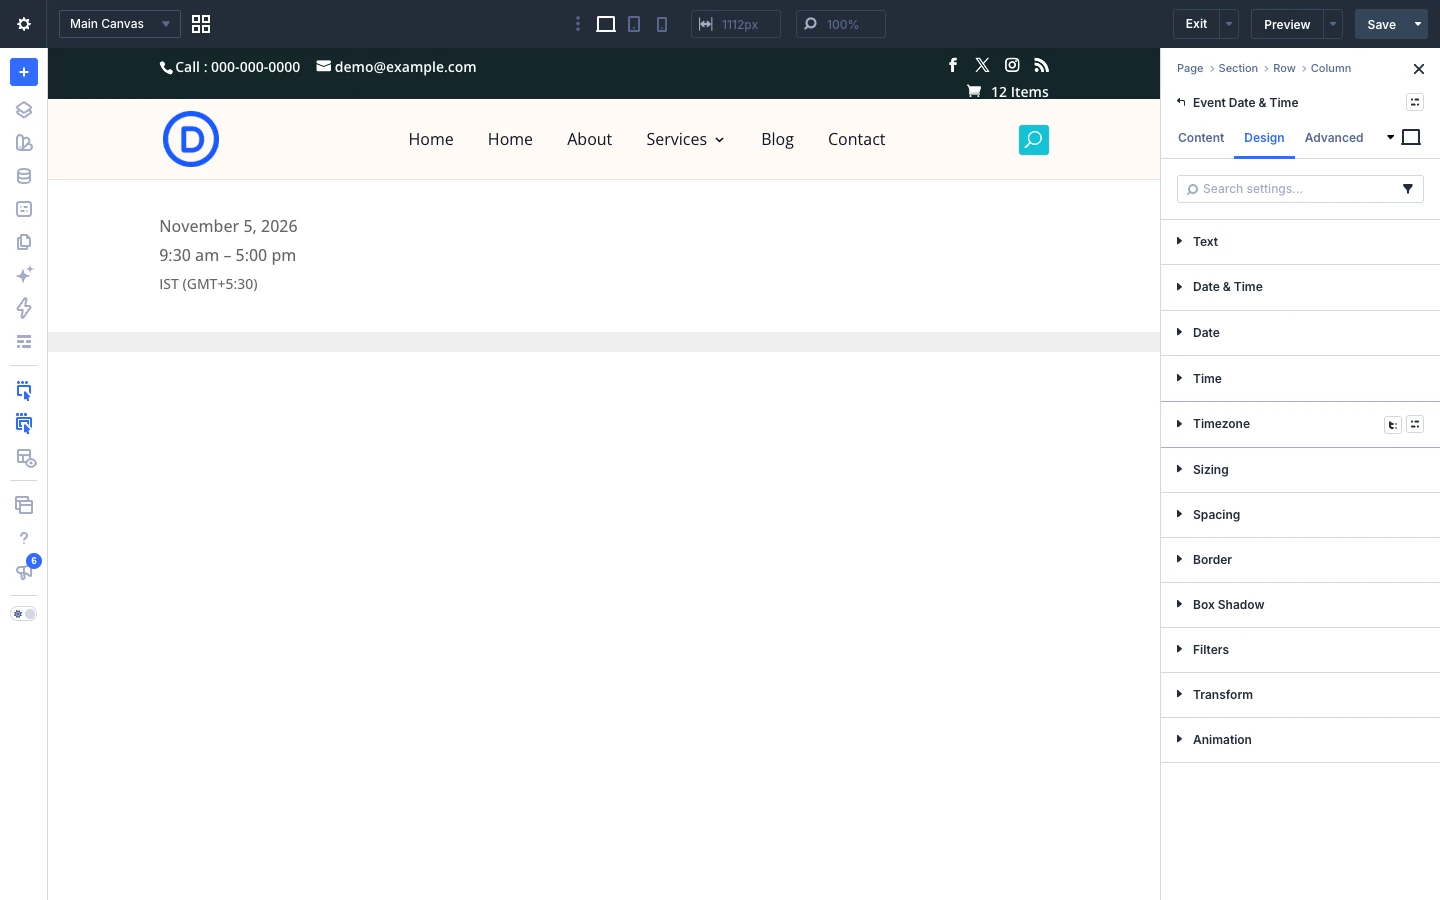Open the help question mark icon
This screenshot has width=1440, height=900.
(x=24, y=538)
